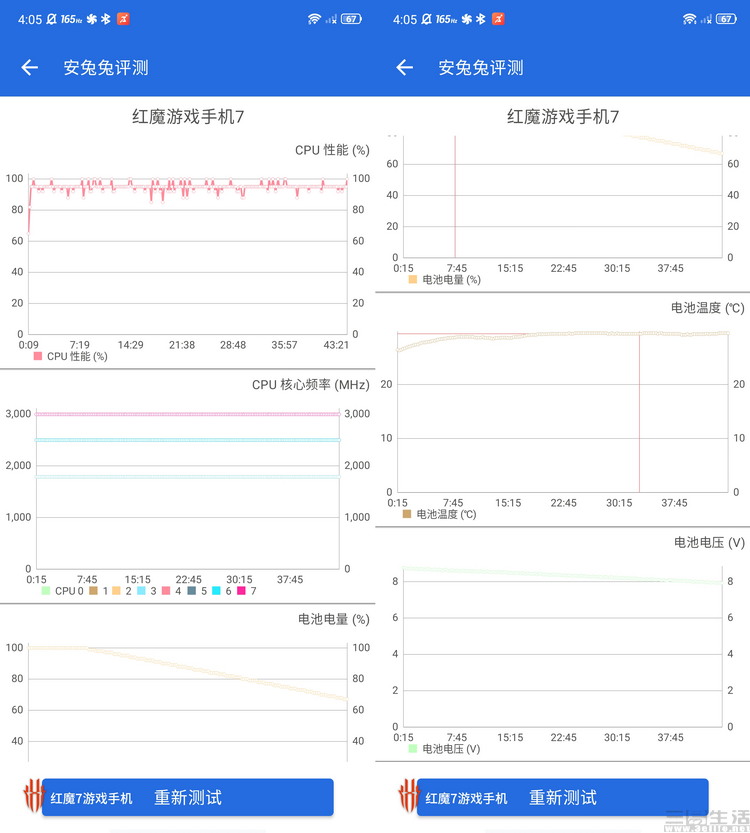Tap the 电池电压 (V) chart title

click(x=709, y=542)
